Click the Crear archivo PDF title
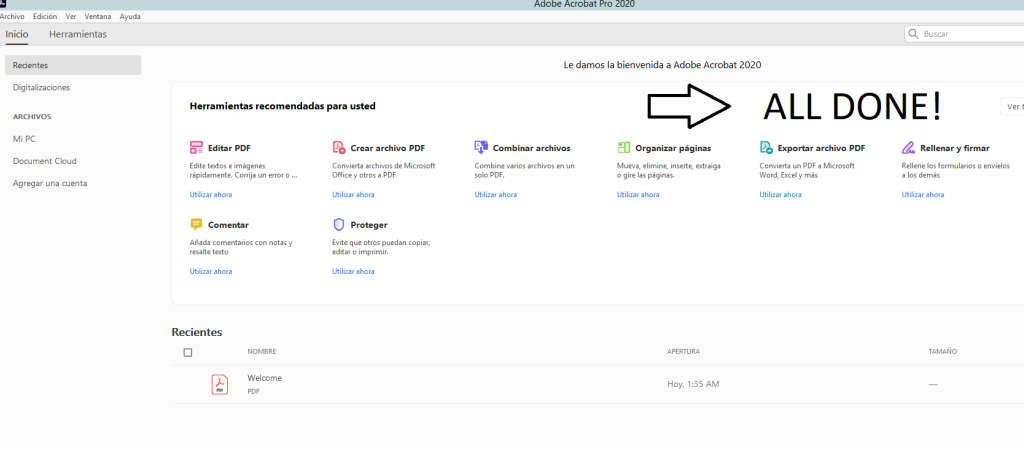The image size is (1024, 449). click(388, 148)
